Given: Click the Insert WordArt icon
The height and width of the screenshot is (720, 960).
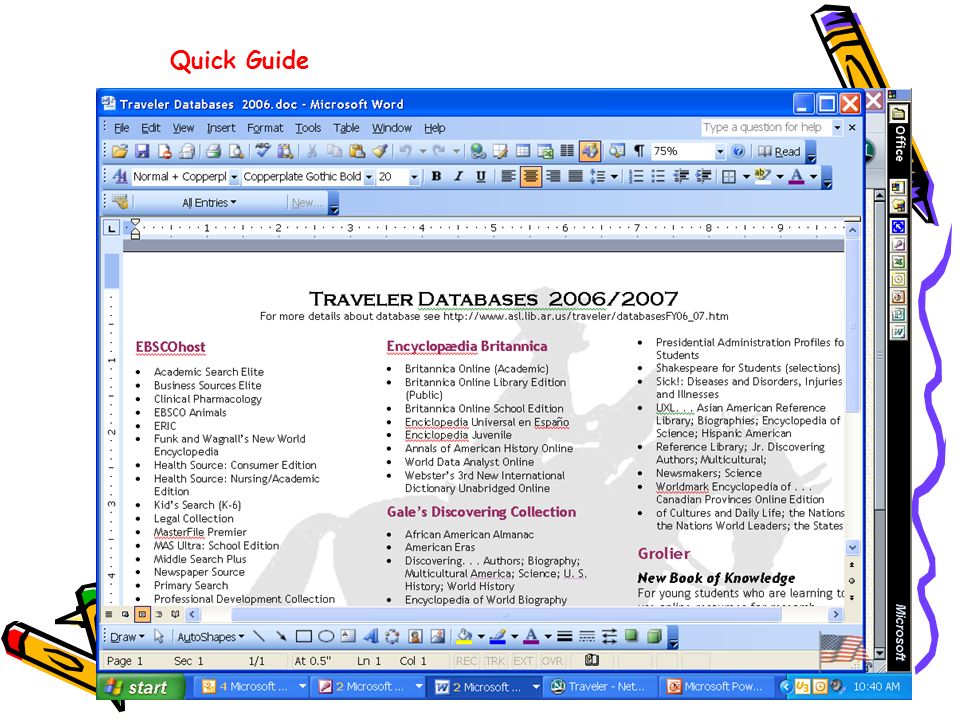Looking at the screenshot, I should (370, 637).
